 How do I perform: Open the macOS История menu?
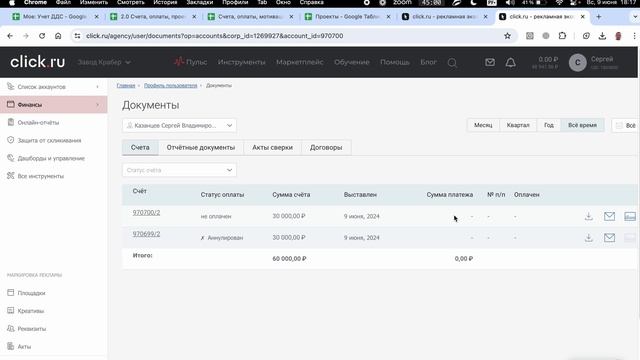165,2
